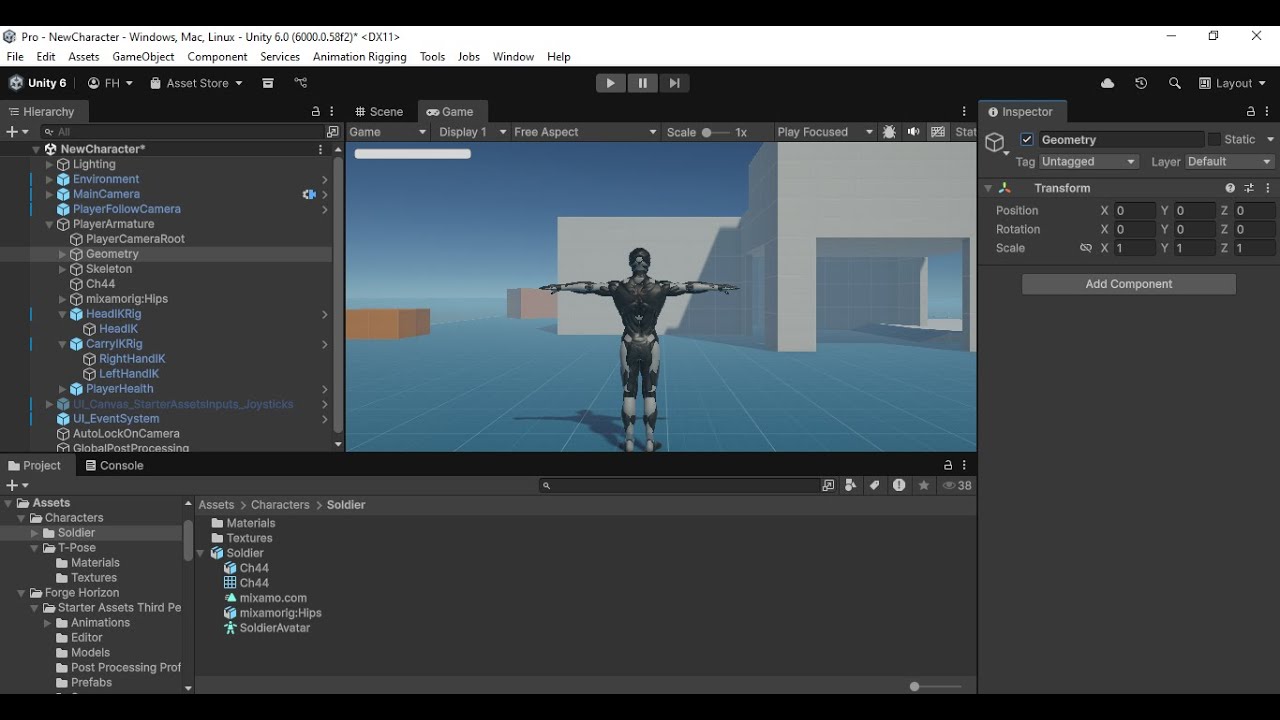The height and width of the screenshot is (720, 1280).
Task: Open the Unity Cloud icon in toolbar
Action: tap(1107, 83)
